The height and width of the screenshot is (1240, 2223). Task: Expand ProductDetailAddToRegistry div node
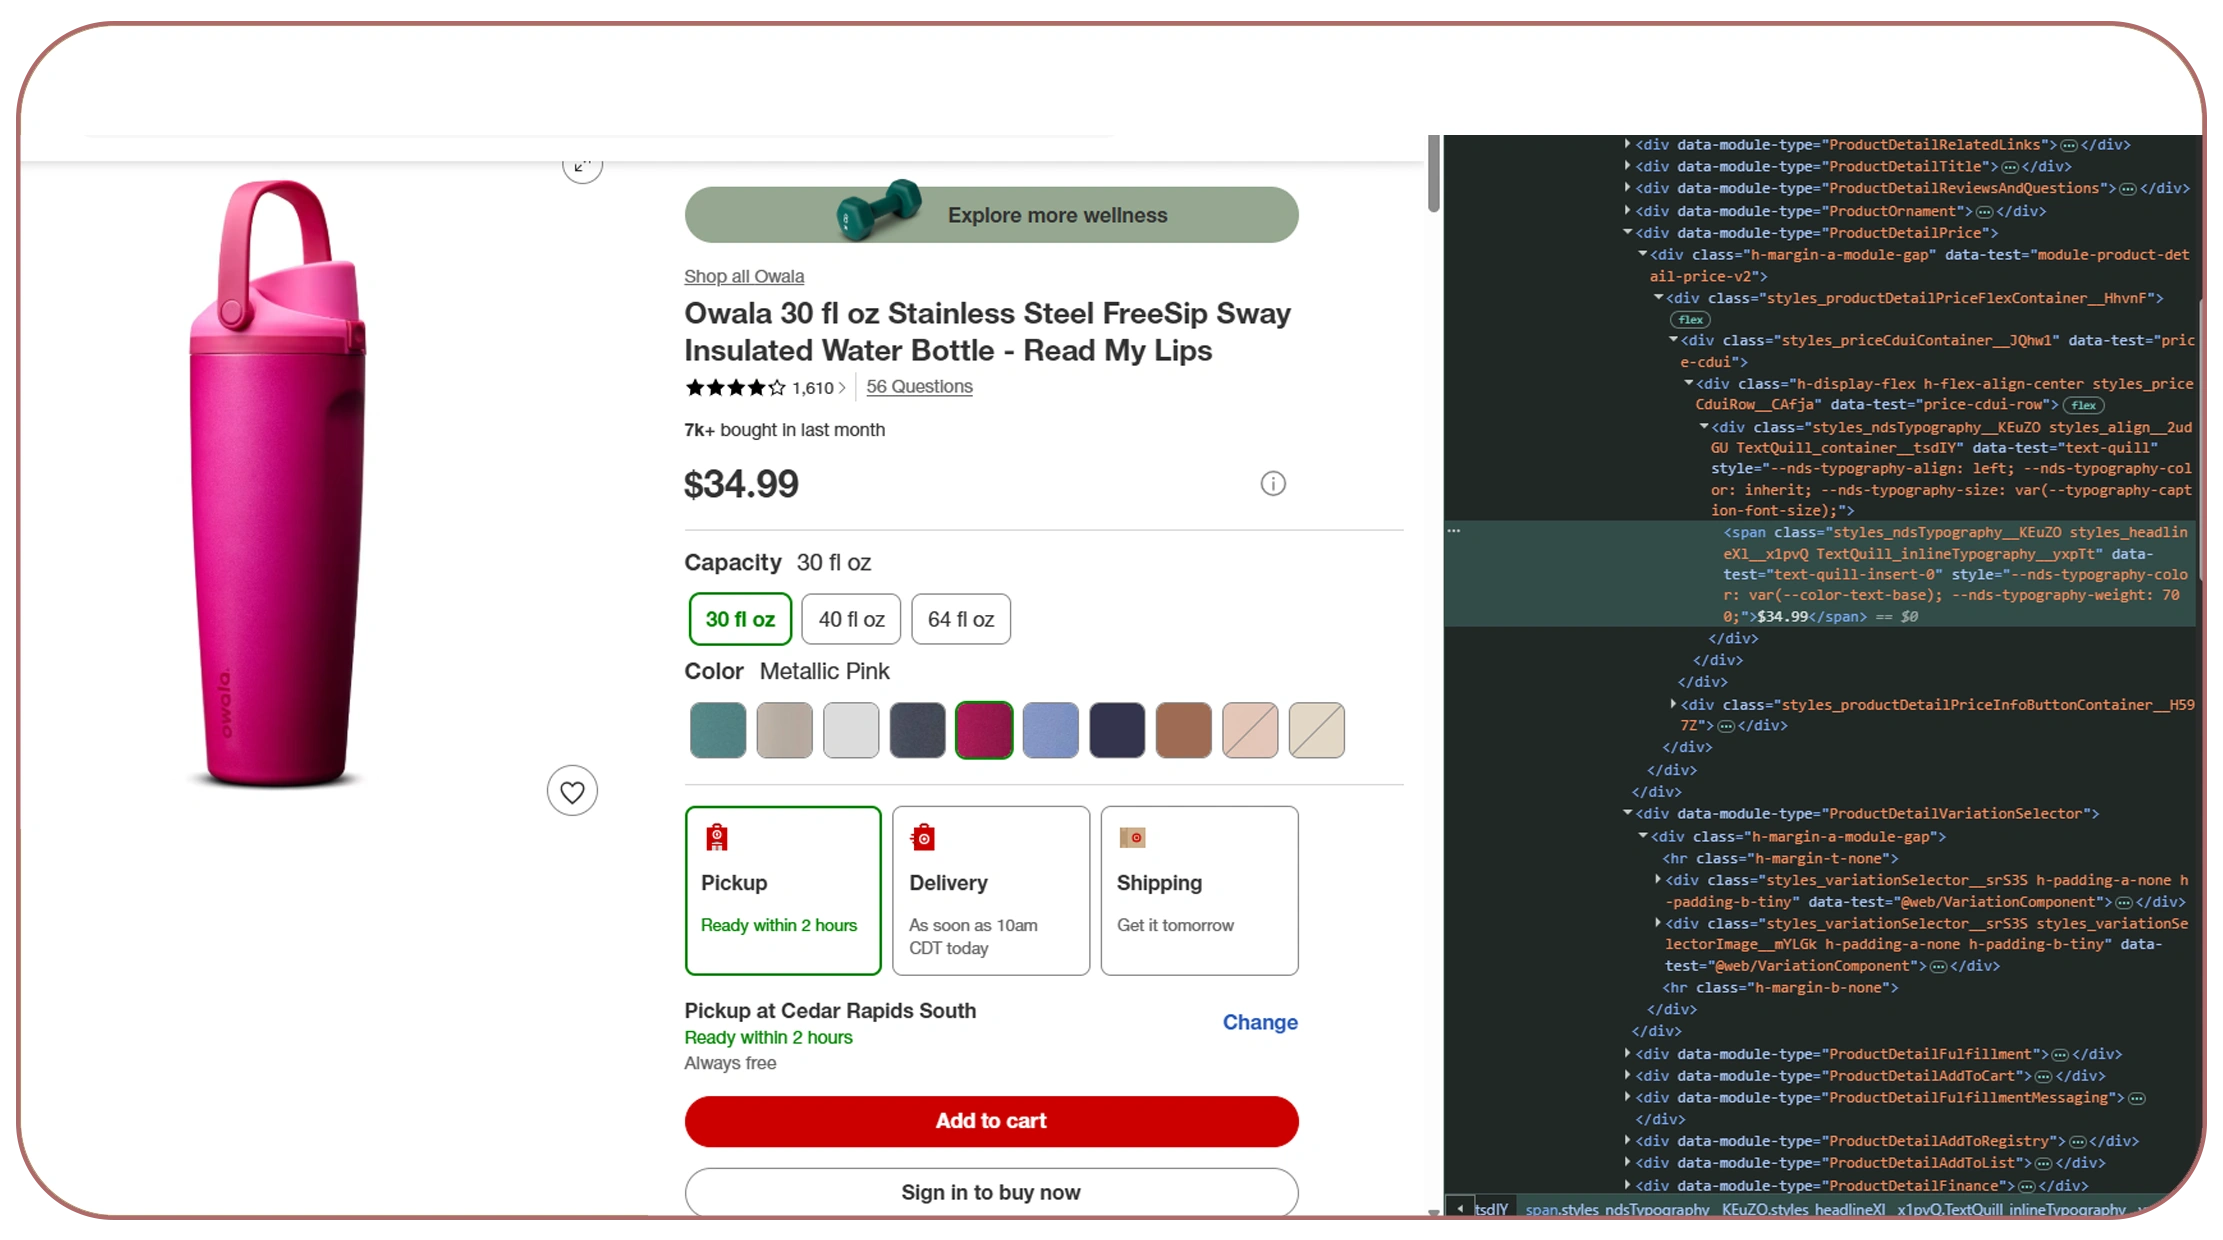click(1628, 1141)
